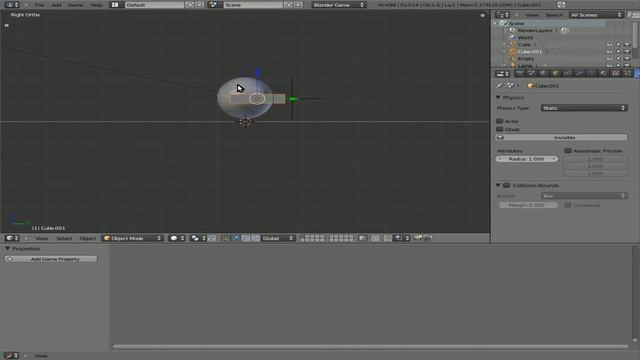
Task: Click the outliner editor type icon
Action: (x=502, y=15)
